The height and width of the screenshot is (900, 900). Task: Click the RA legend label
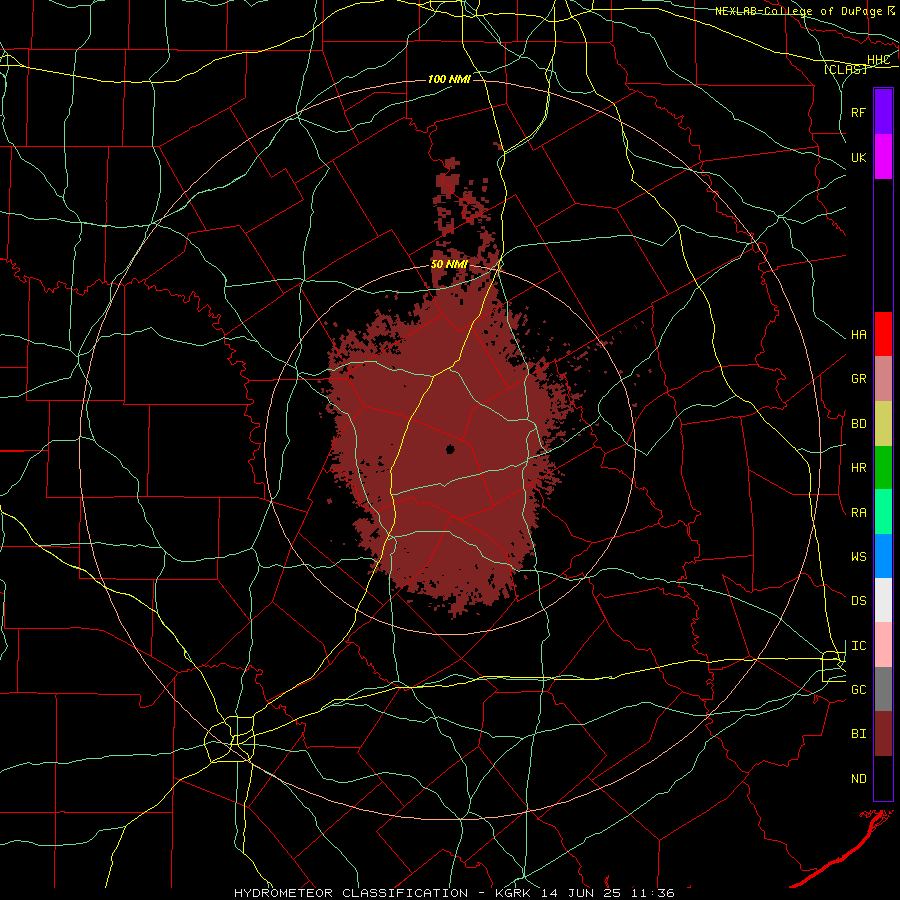pyautogui.click(x=859, y=512)
